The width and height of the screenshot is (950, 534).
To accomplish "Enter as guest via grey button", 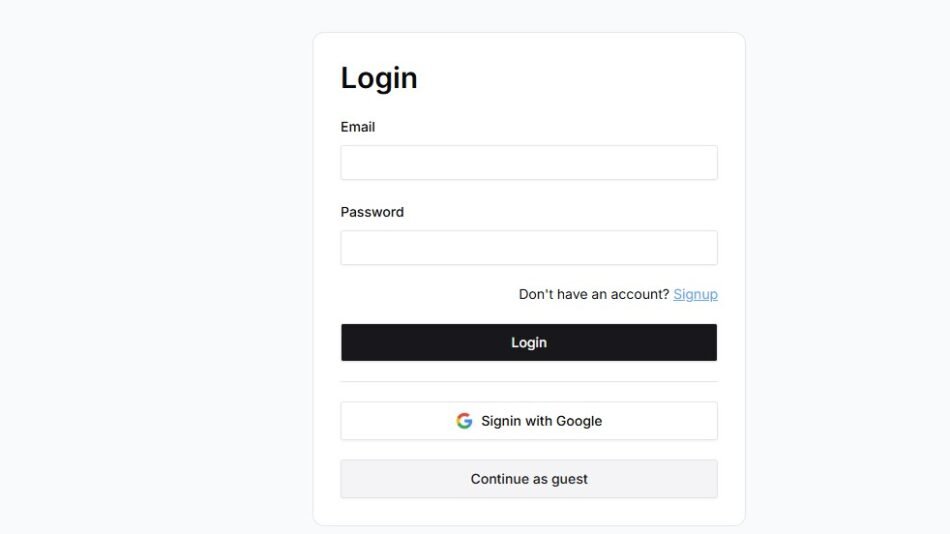I will (528, 479).
